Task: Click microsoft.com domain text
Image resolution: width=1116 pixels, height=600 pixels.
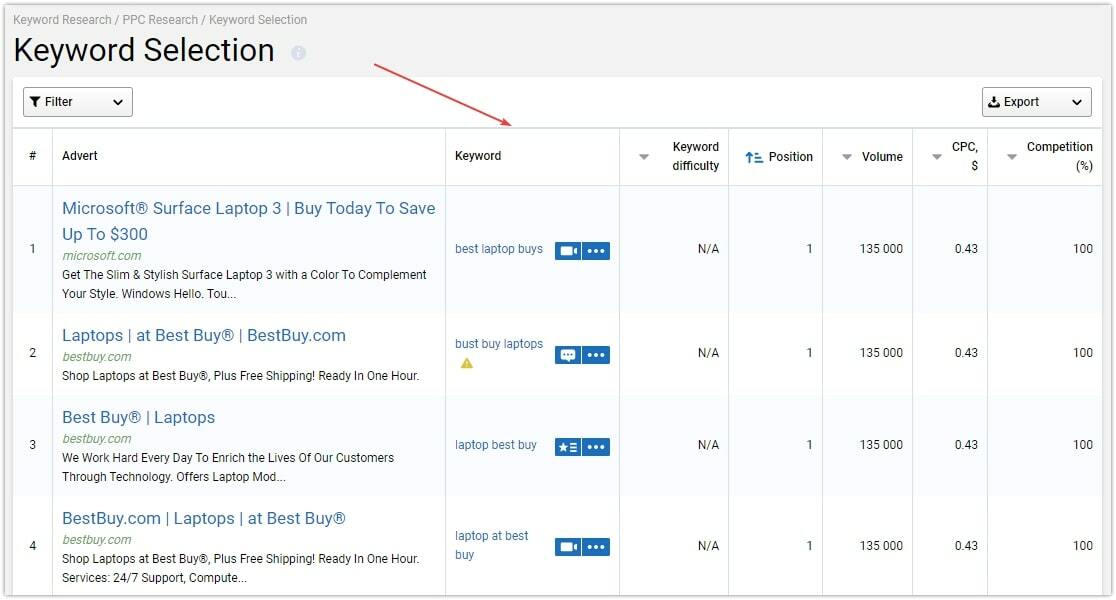Action: pos(102,256)
